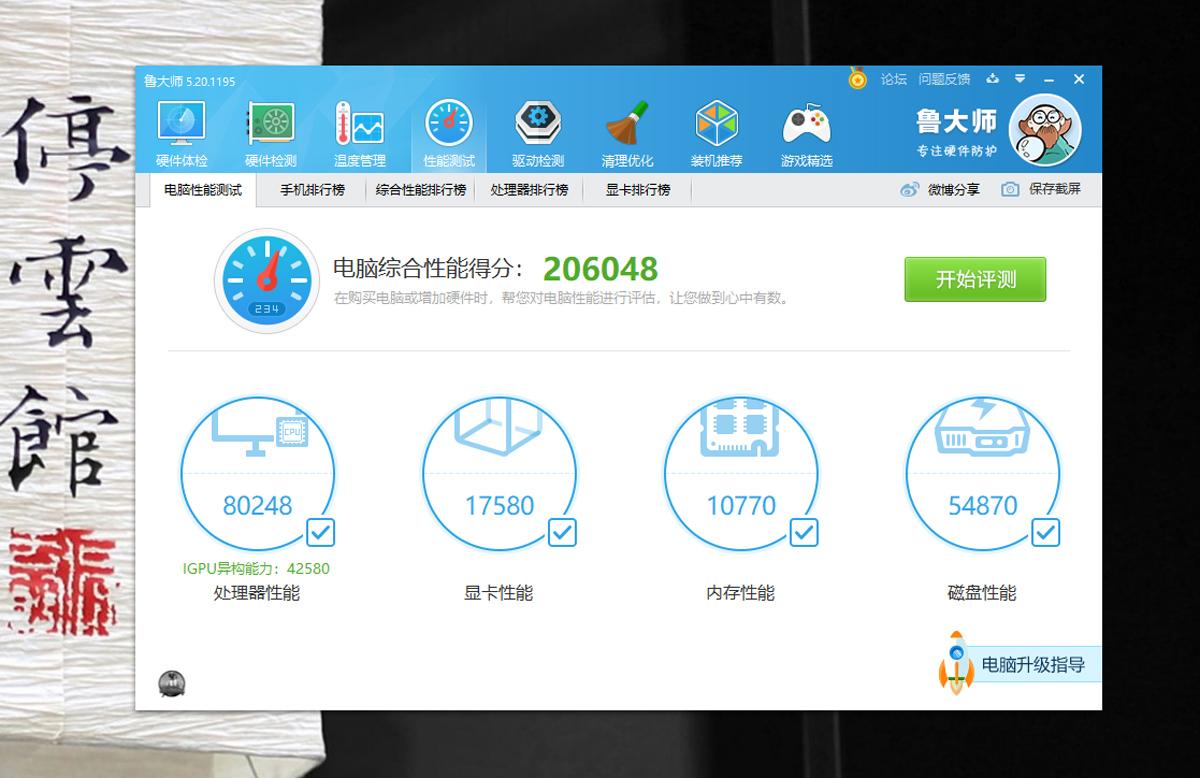Click the disk score 54870
Screen dimensions: 1200x778
[983, 506]
